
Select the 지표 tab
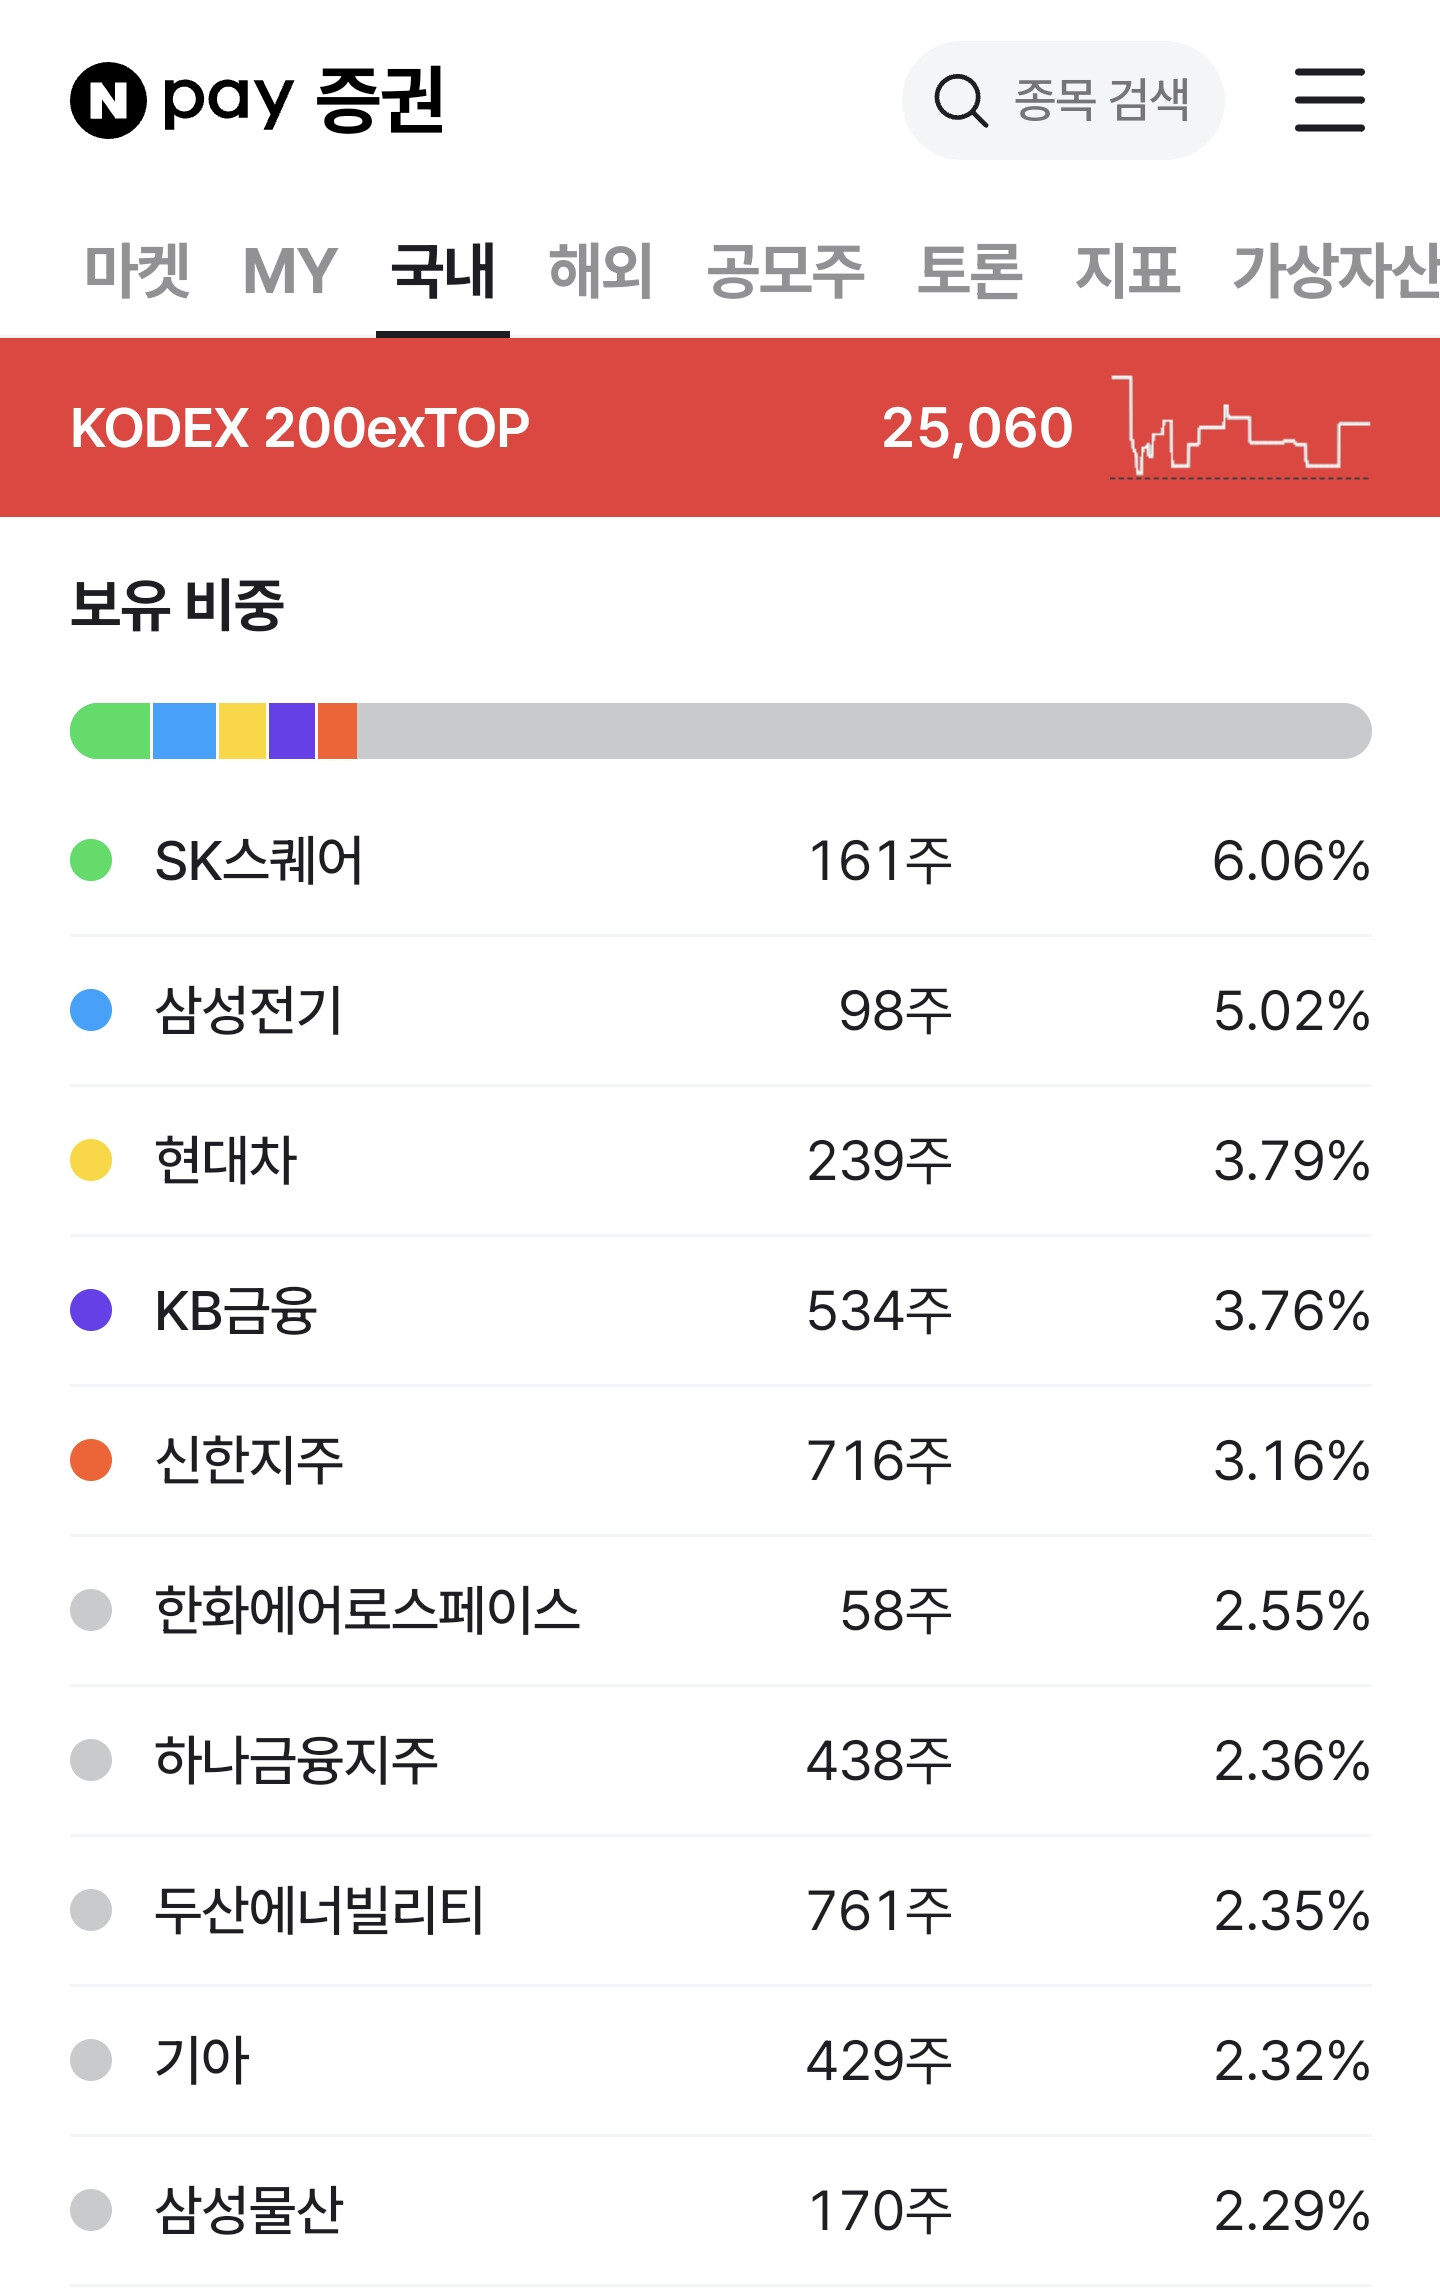point(1128,271)
